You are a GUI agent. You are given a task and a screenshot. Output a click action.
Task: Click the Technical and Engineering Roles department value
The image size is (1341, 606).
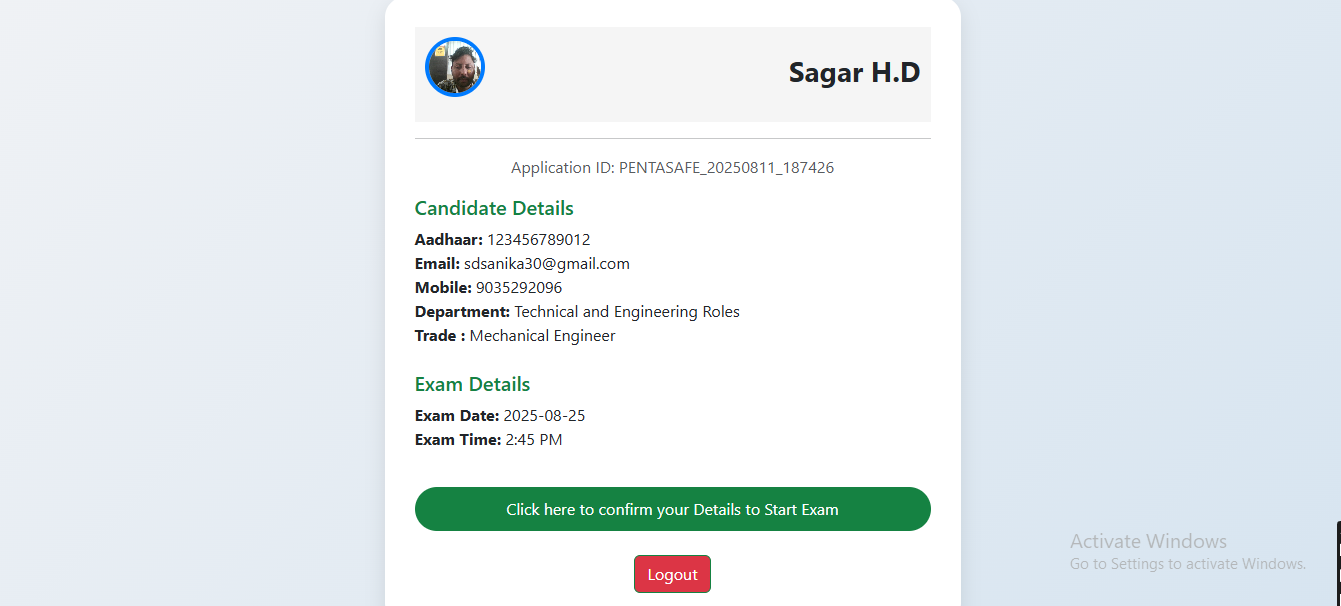tap(627, 312)
